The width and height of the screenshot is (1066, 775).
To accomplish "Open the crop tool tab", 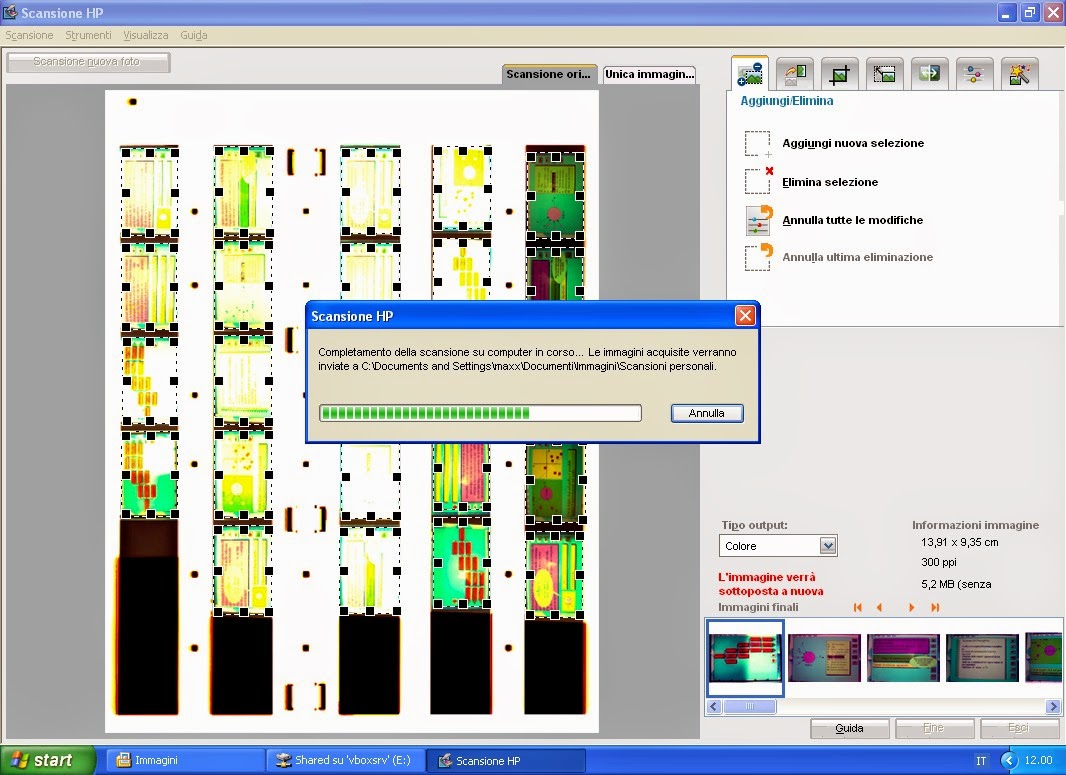I will click(840, 73).
